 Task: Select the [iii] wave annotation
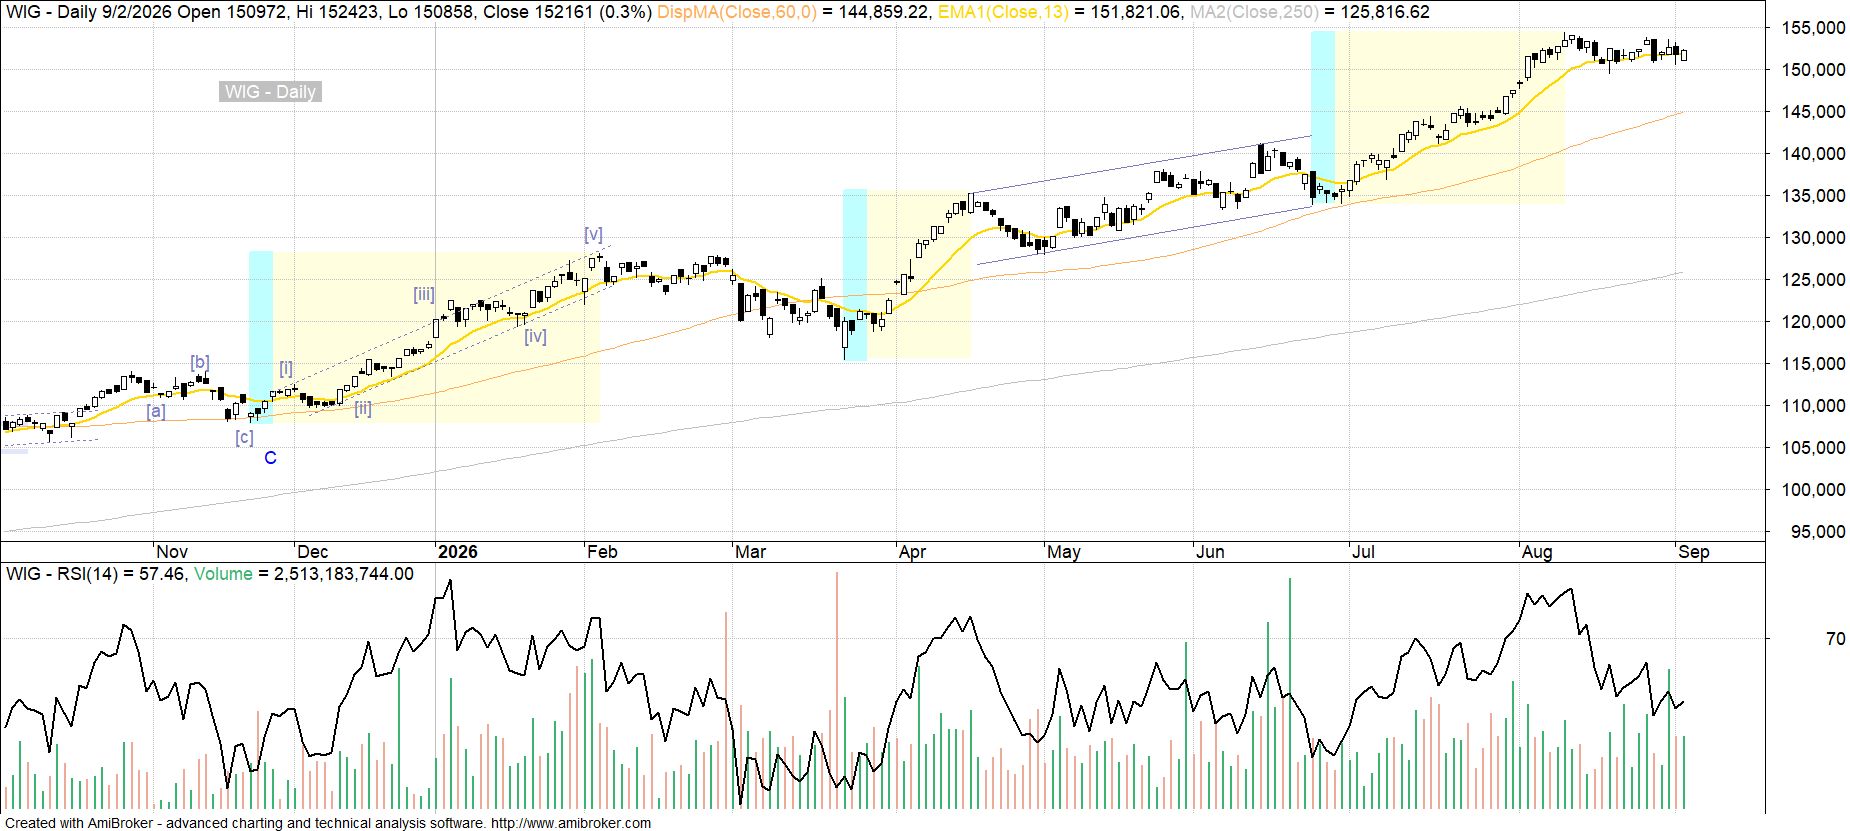click(x=424, y=294)
